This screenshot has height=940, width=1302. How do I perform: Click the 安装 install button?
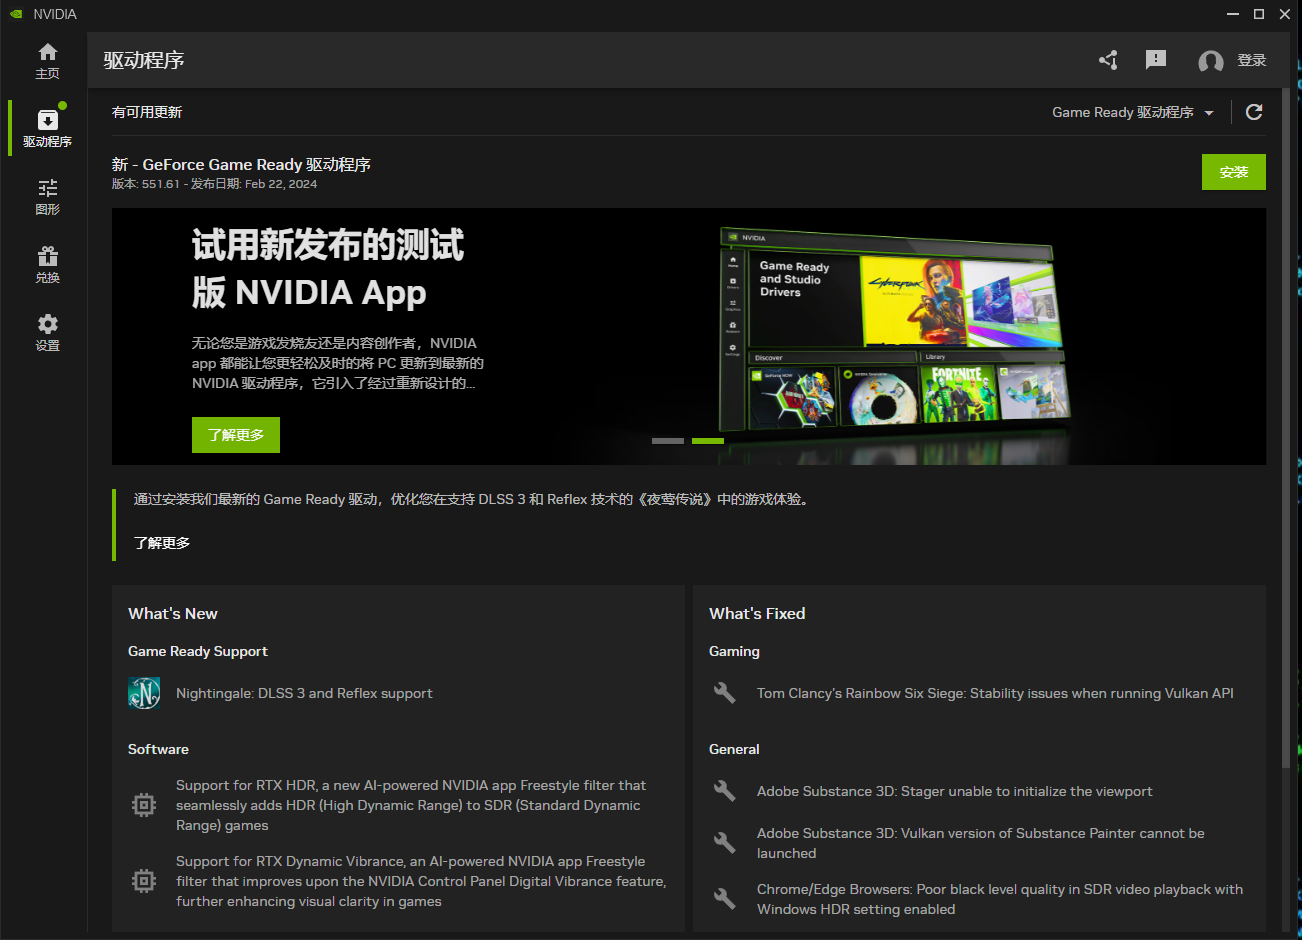1234,172
